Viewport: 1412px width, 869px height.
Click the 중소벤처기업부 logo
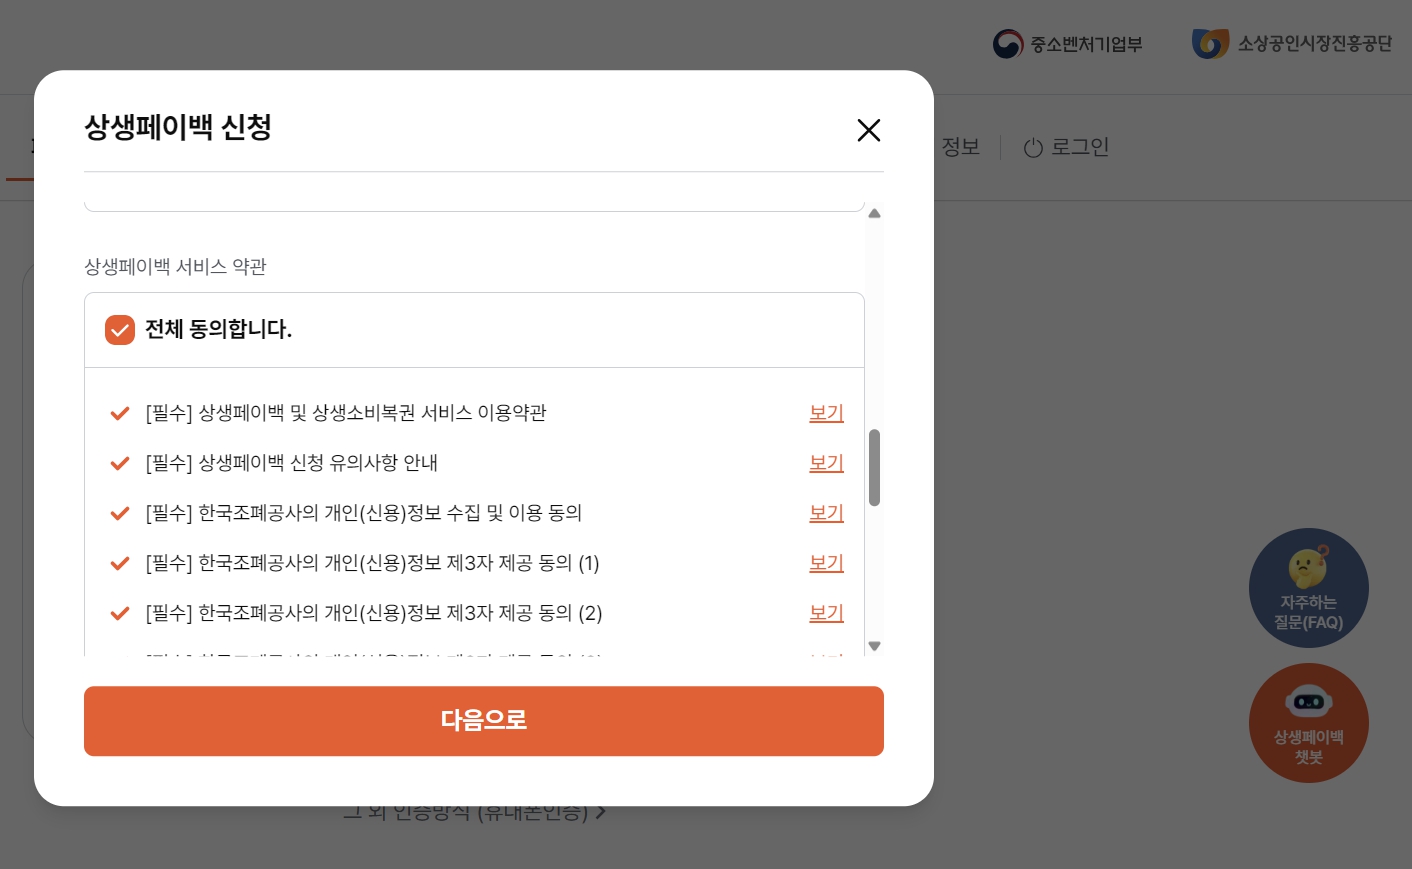click(x=1067, y=44)
